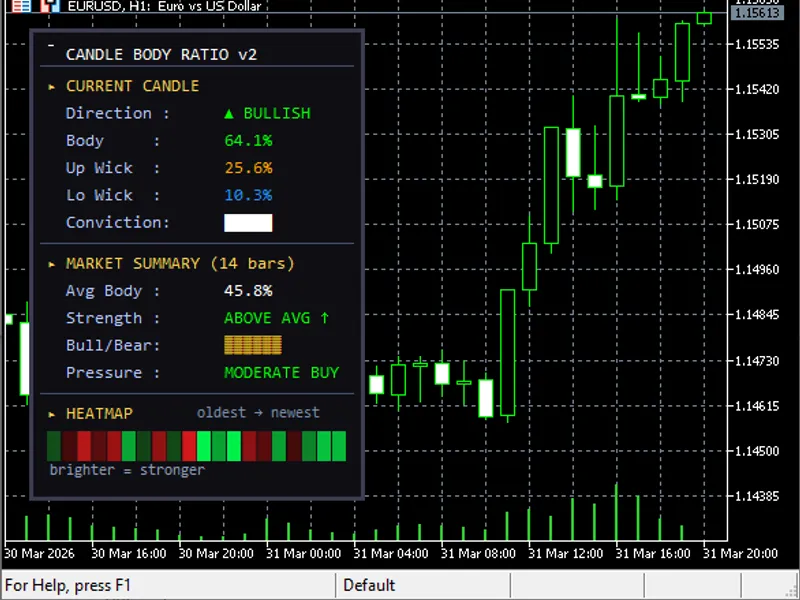Image resolution: width=800 pixels, height=600 pixels.
Task: Collapse the Candle Body Ratio panel with the dash button
Action: pyautogui.click(x=51, y=46)
